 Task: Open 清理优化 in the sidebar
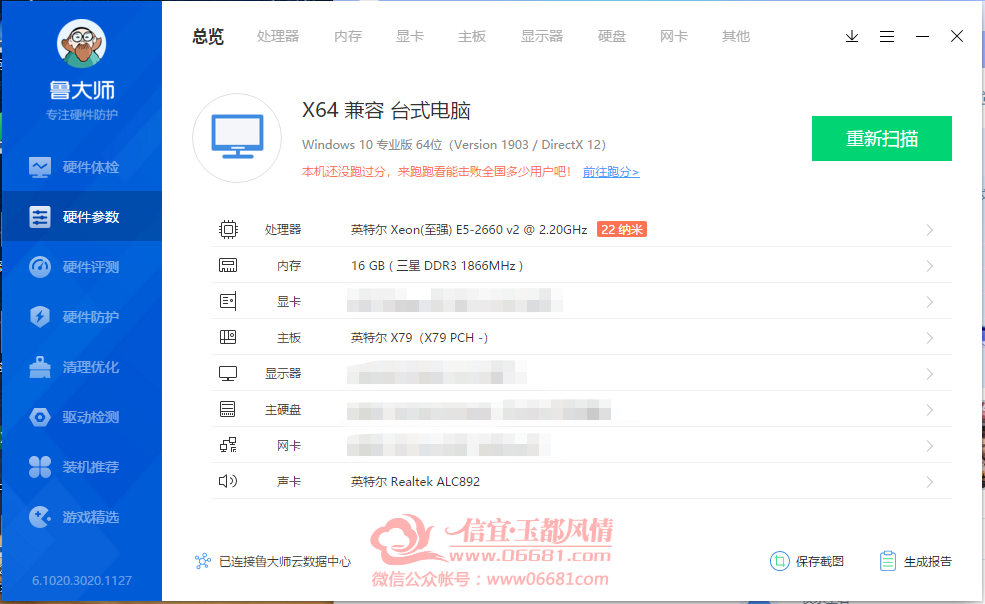82,366
